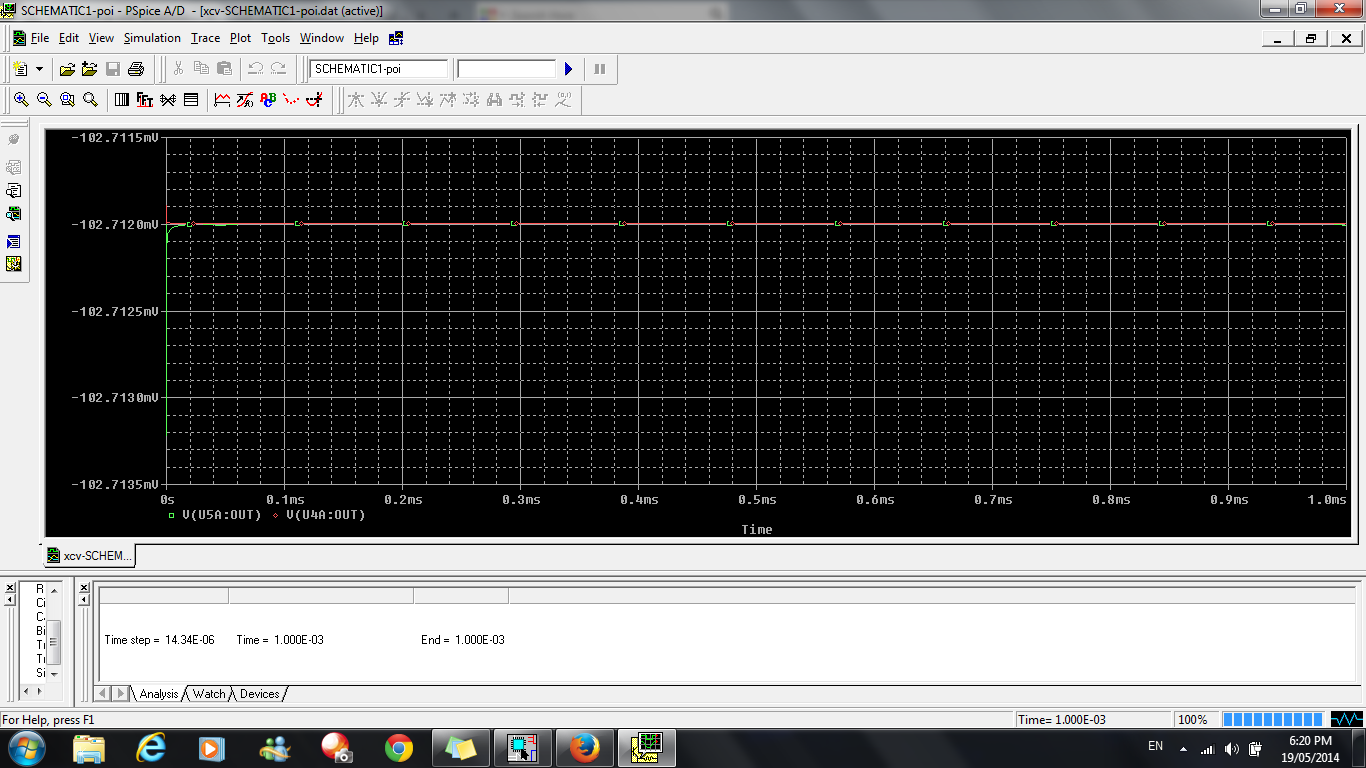Open the Window menu
Viewport: 1366px width, 768px height.
pos(322,38)
